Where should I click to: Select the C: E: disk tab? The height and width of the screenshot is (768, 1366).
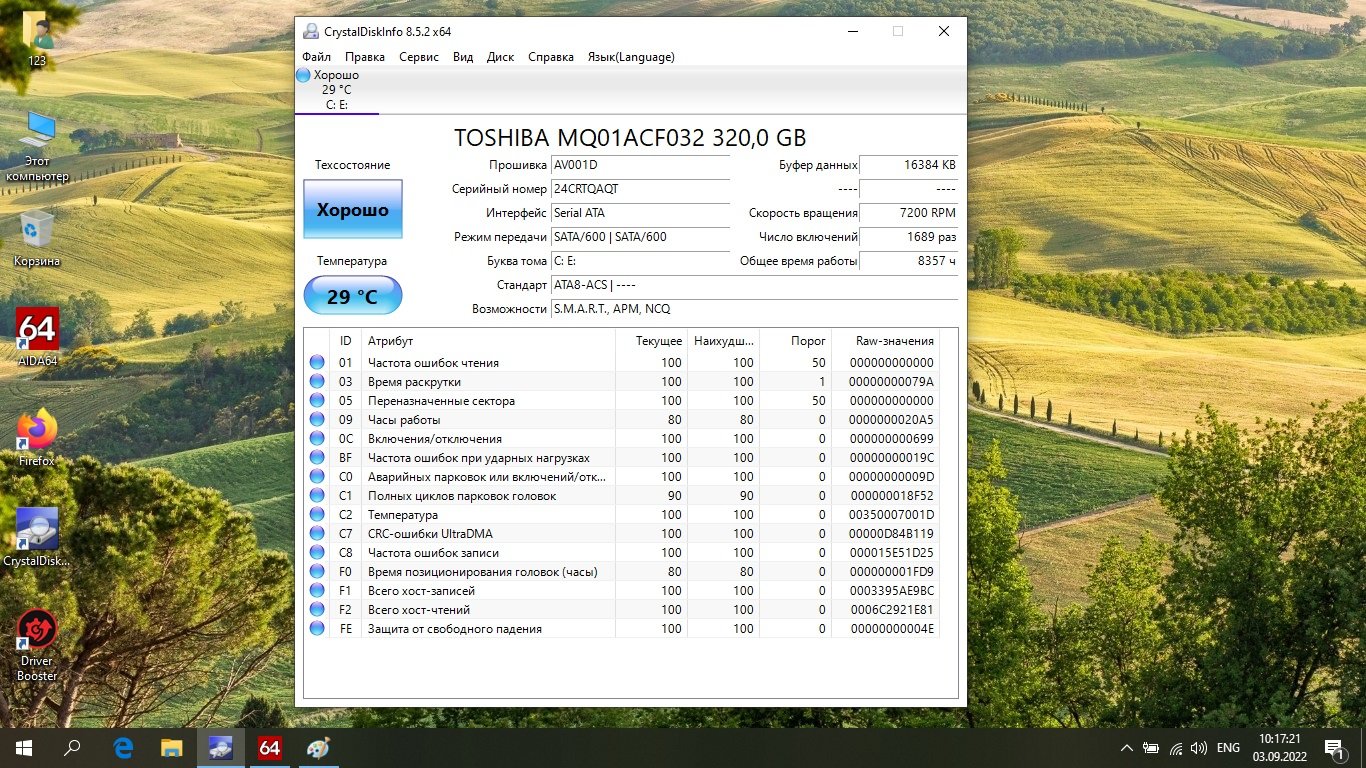(337, 90)
